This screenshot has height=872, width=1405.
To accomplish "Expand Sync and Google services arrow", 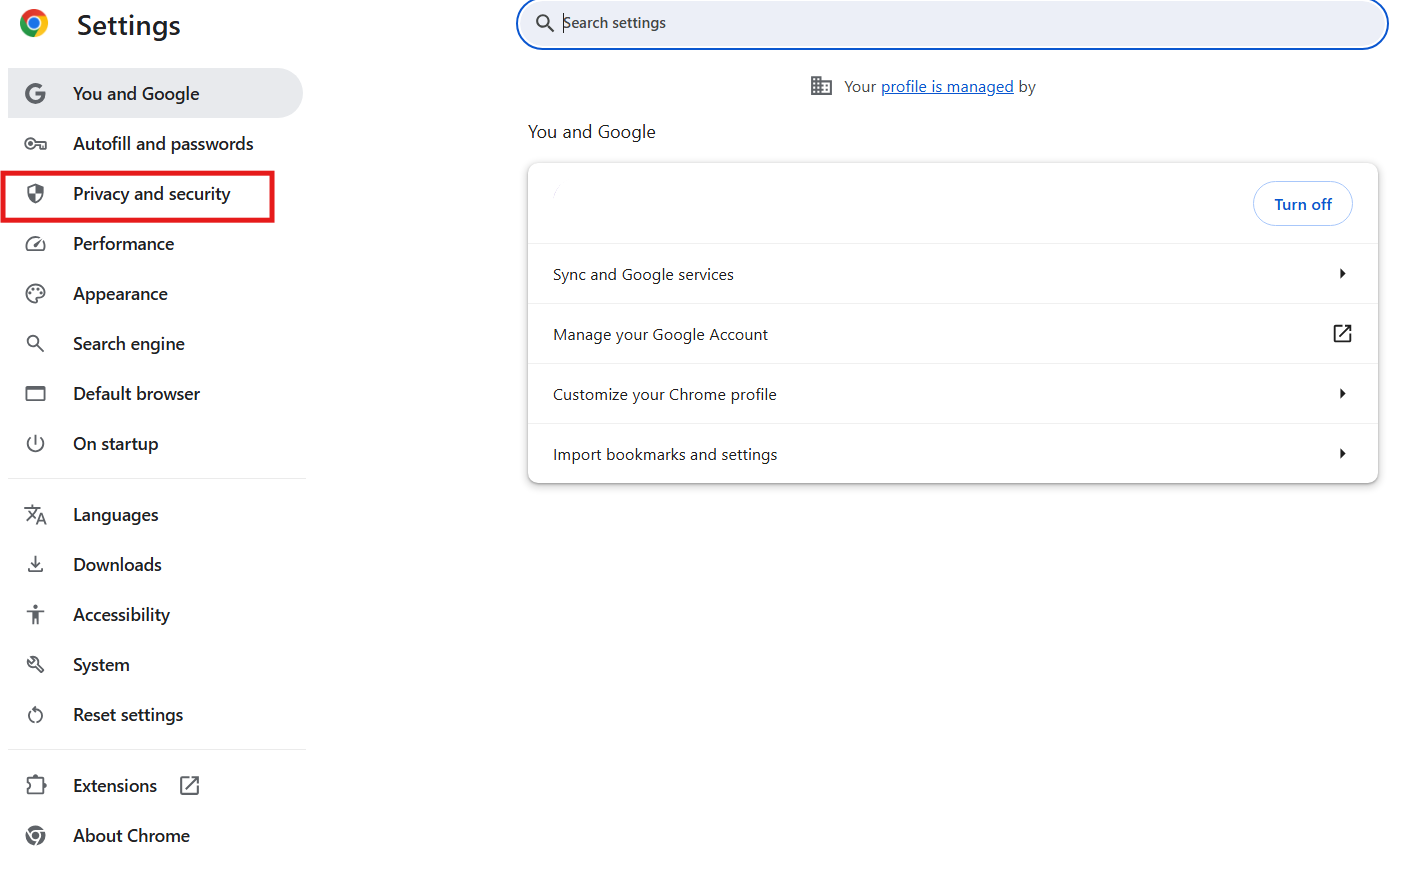I will tap(1342, 274).
